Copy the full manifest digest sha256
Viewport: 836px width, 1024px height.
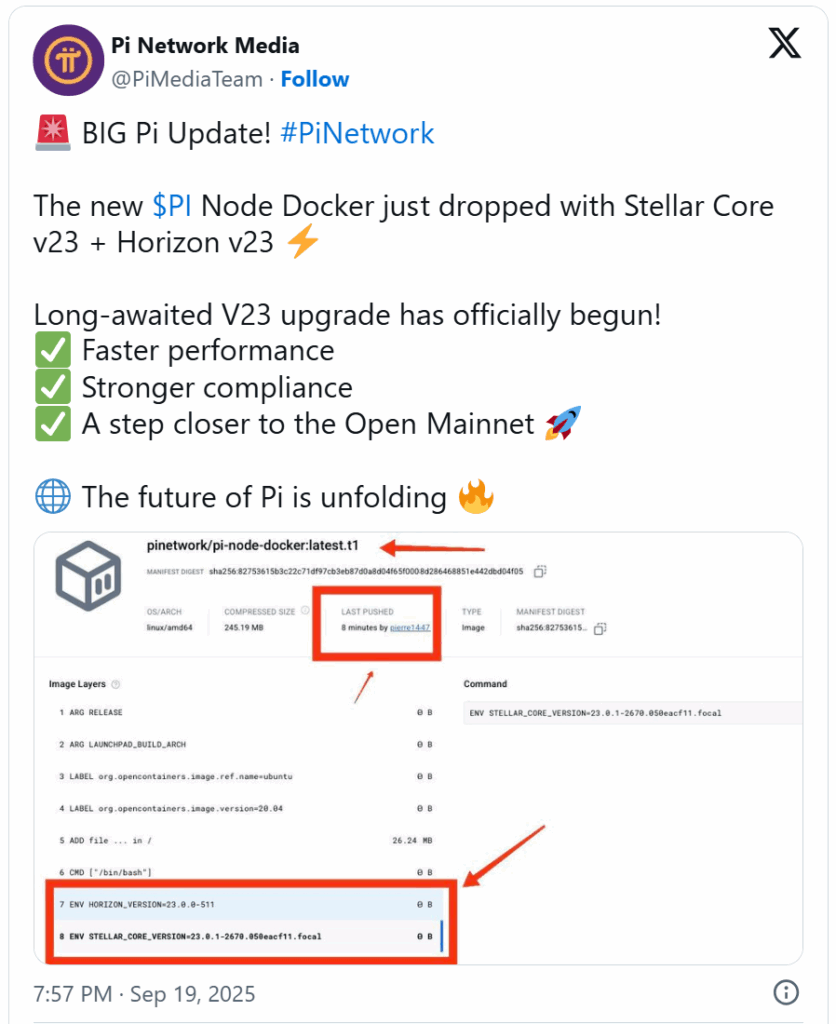tap(539, 571)
